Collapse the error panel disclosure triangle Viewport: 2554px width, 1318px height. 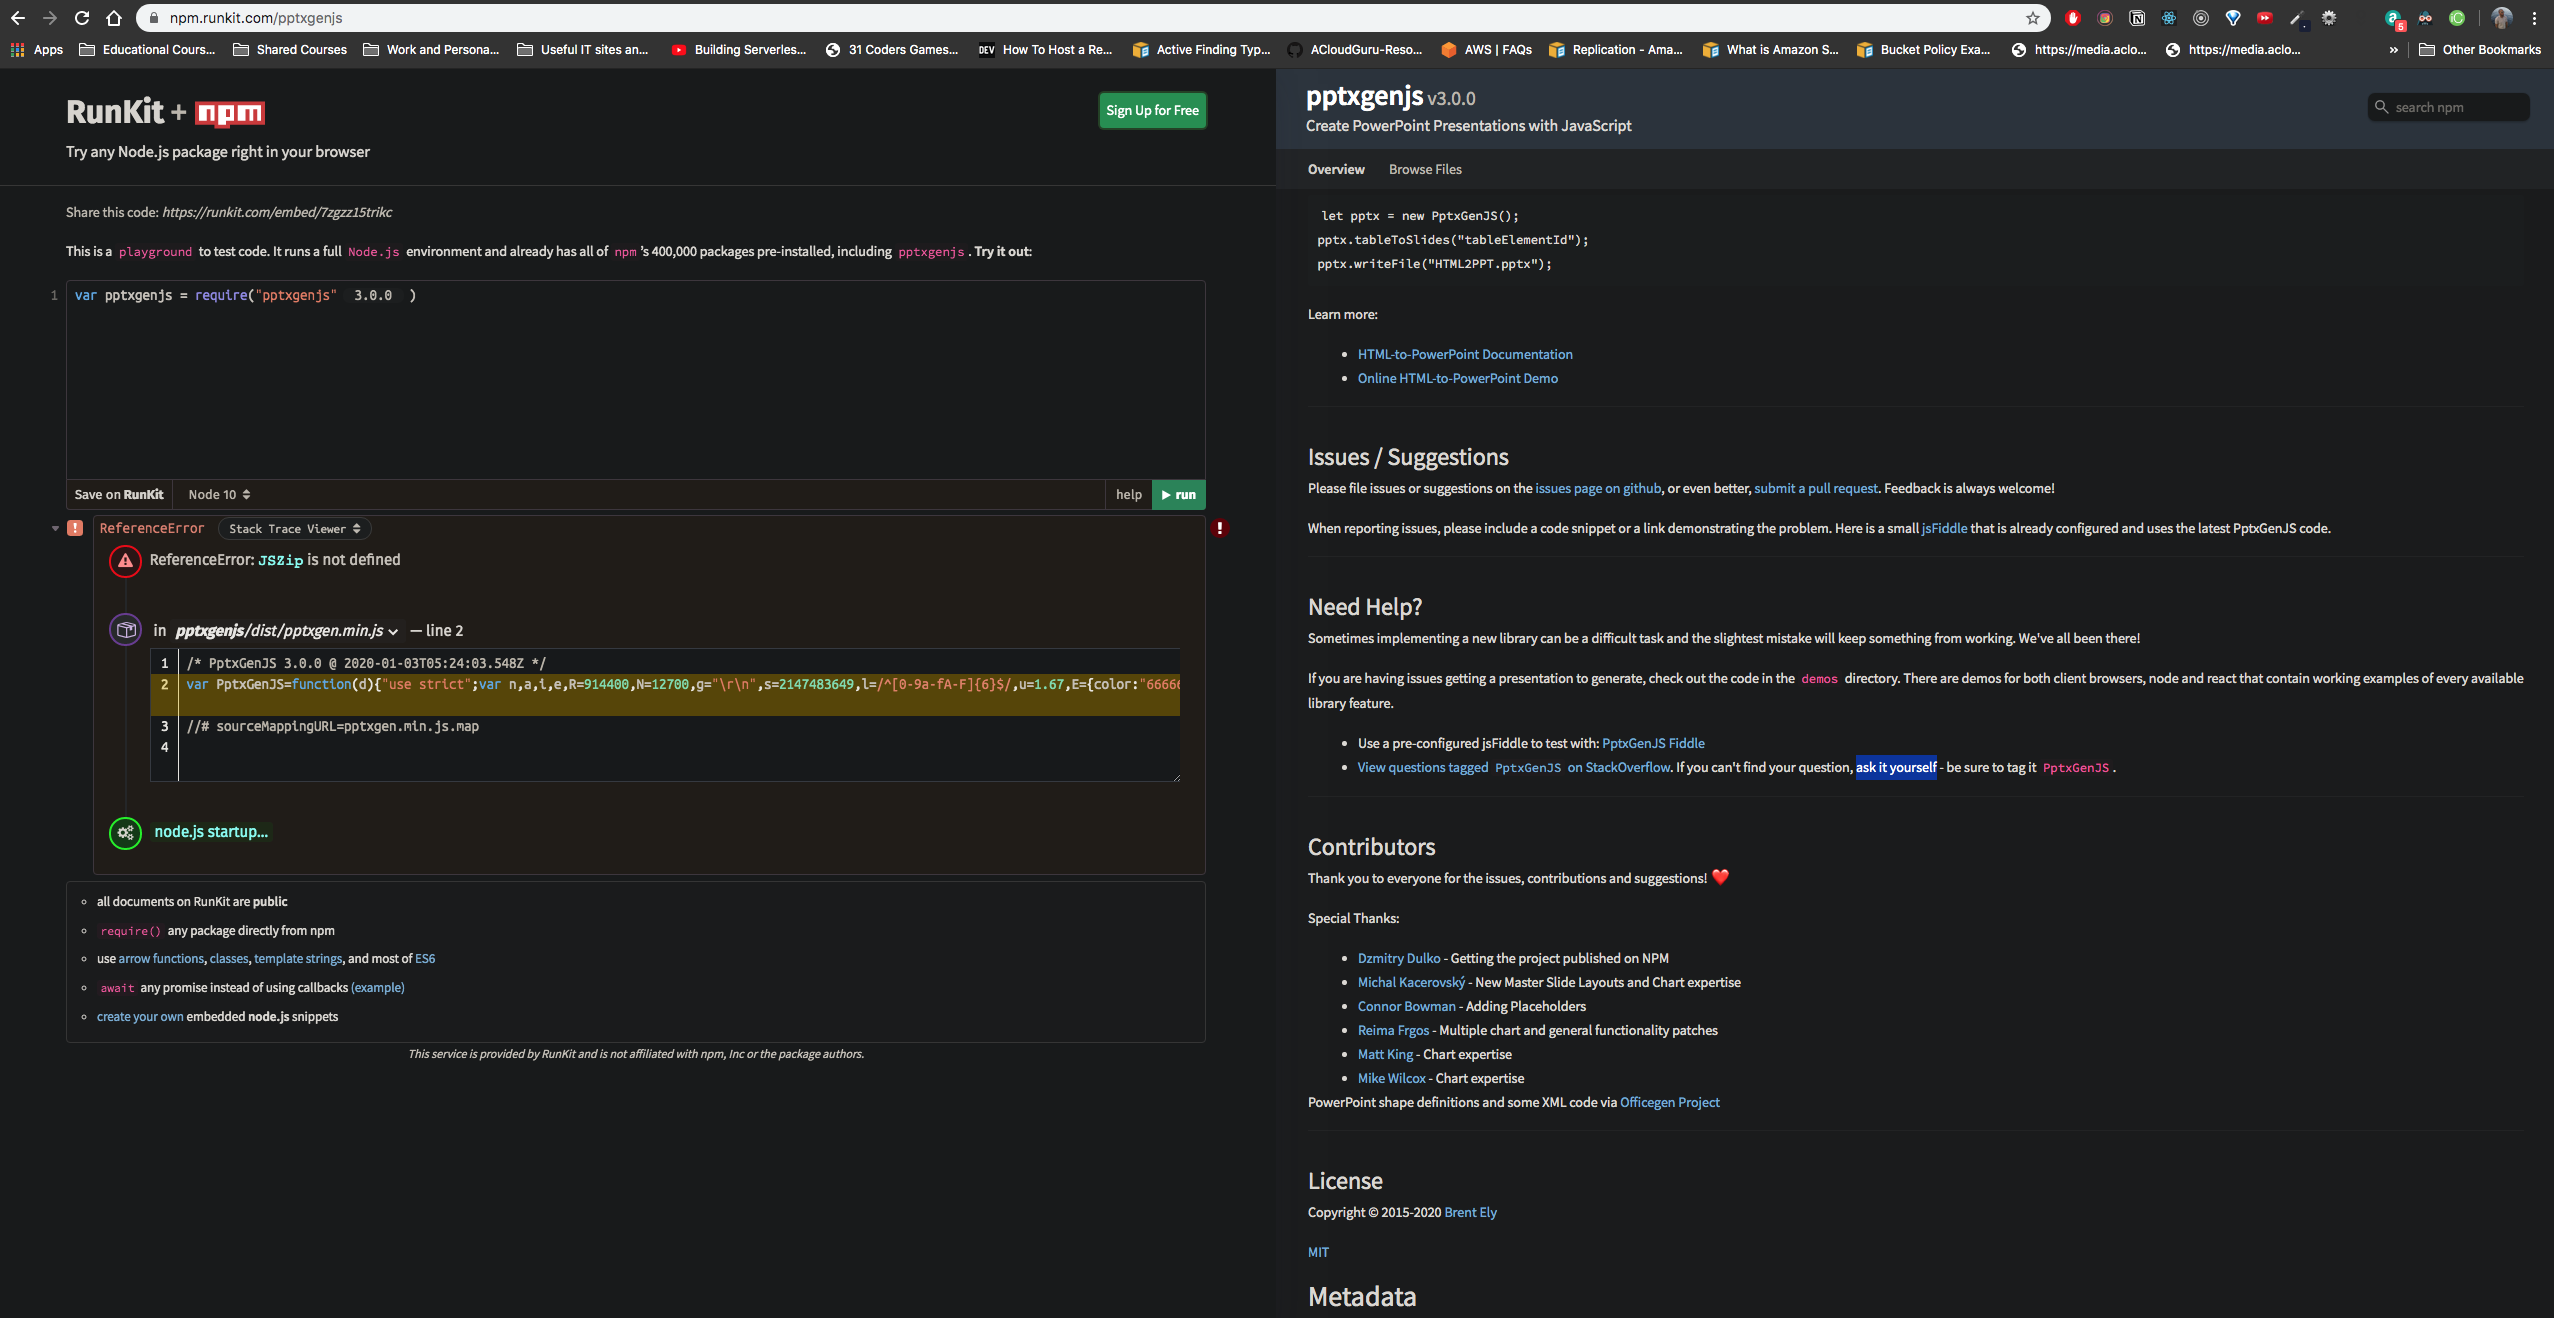(55, 528)
